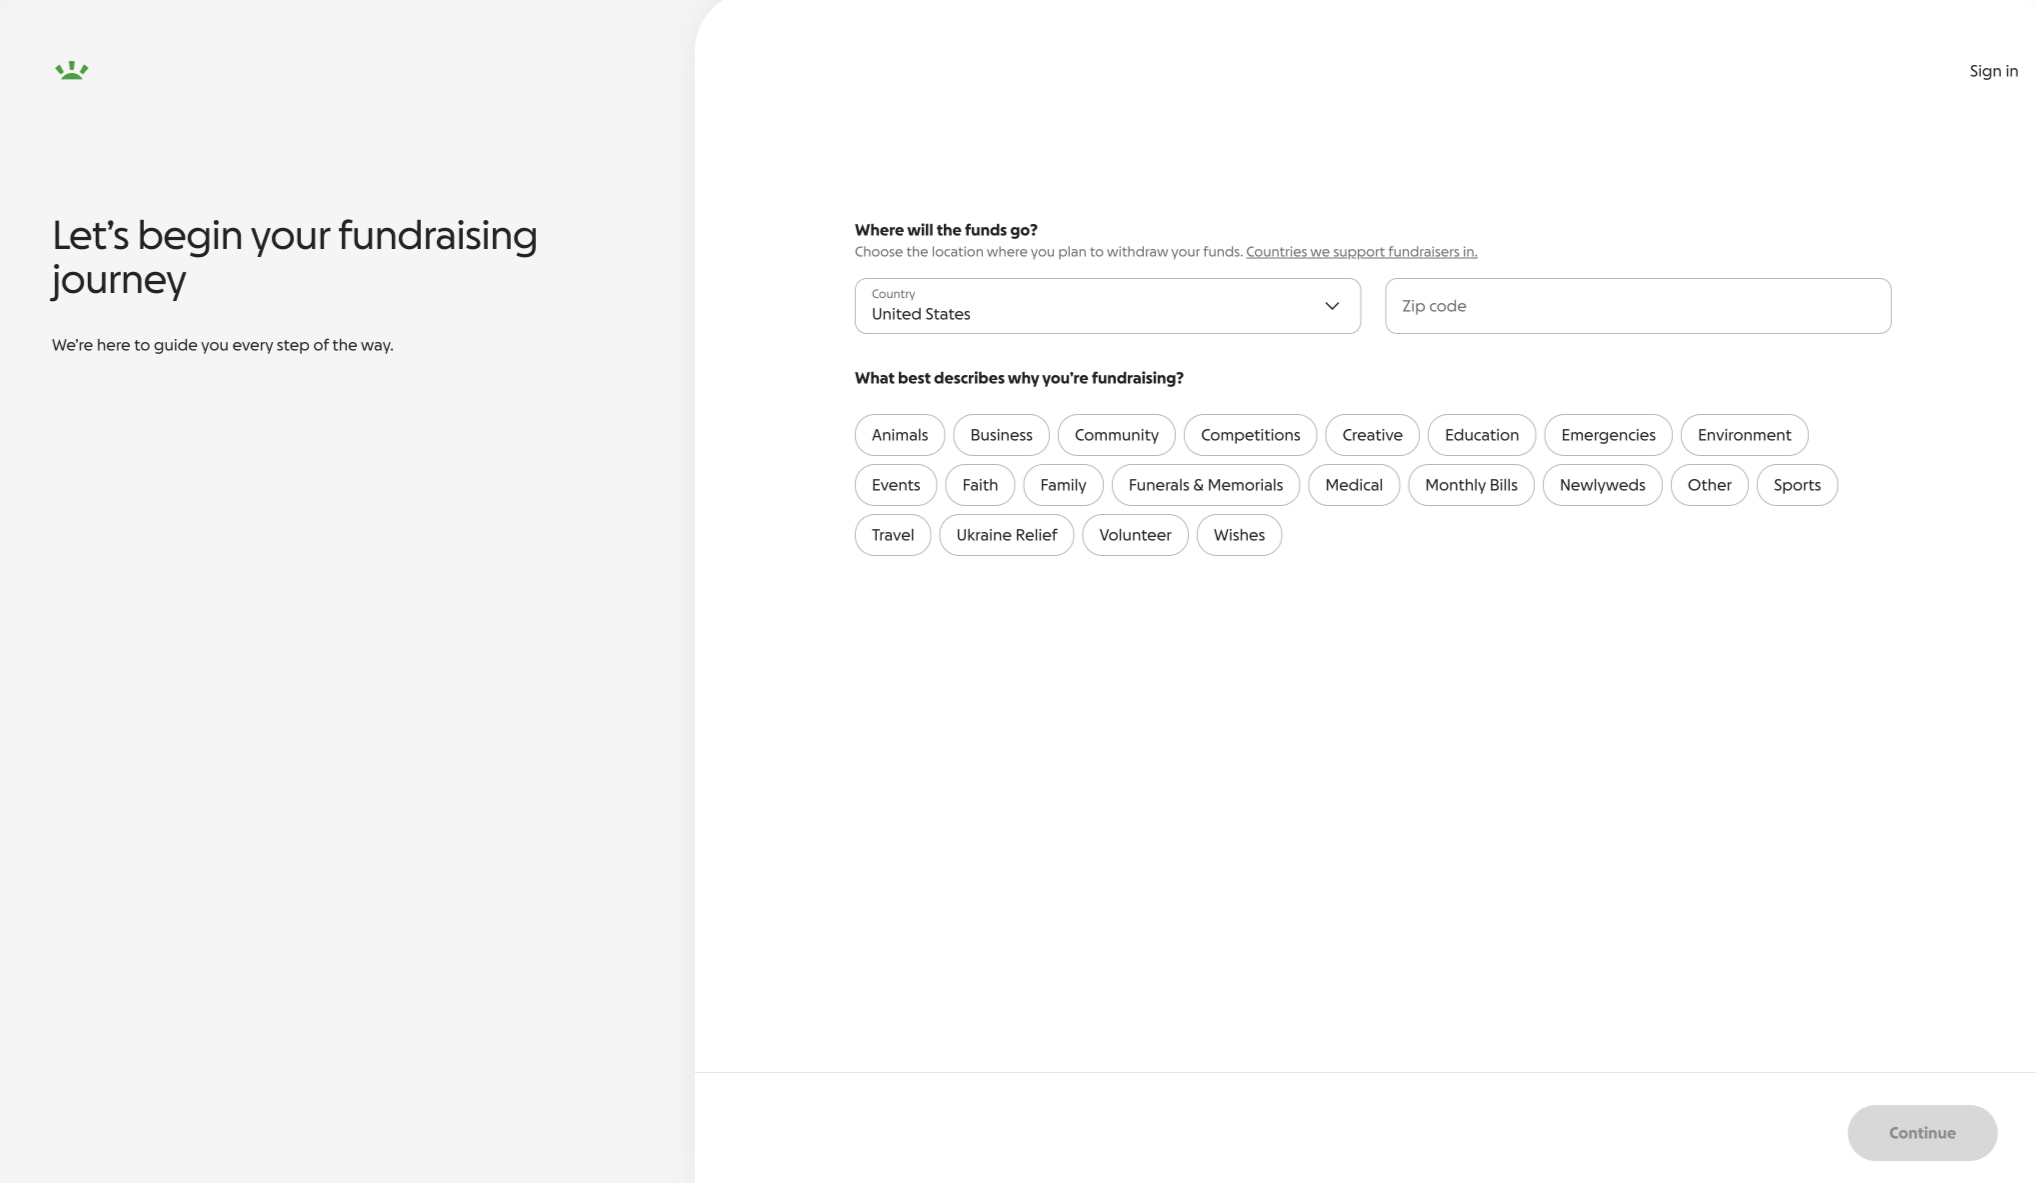Open the Sign in link
This screenshot has width=2036, height=1183.
[x=1993, y=71]
